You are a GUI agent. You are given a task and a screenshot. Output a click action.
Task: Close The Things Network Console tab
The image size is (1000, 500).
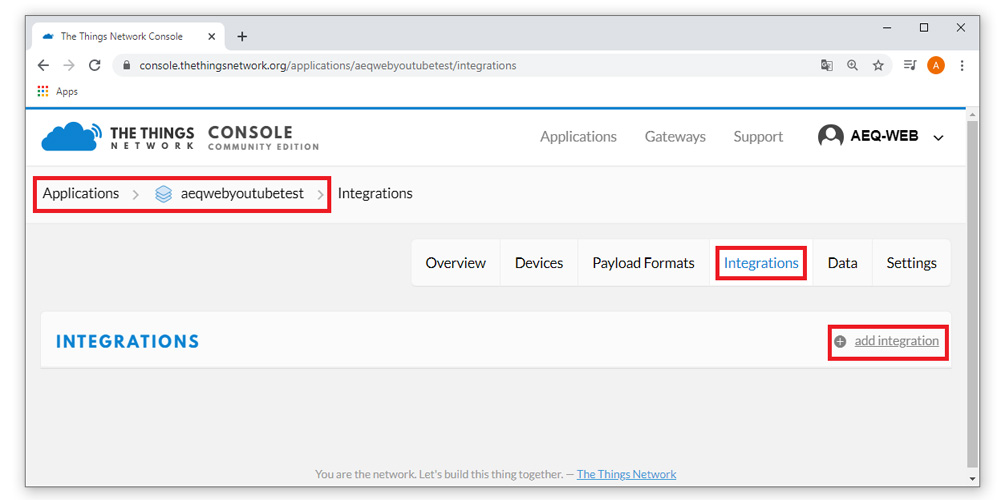click(212, 36)
